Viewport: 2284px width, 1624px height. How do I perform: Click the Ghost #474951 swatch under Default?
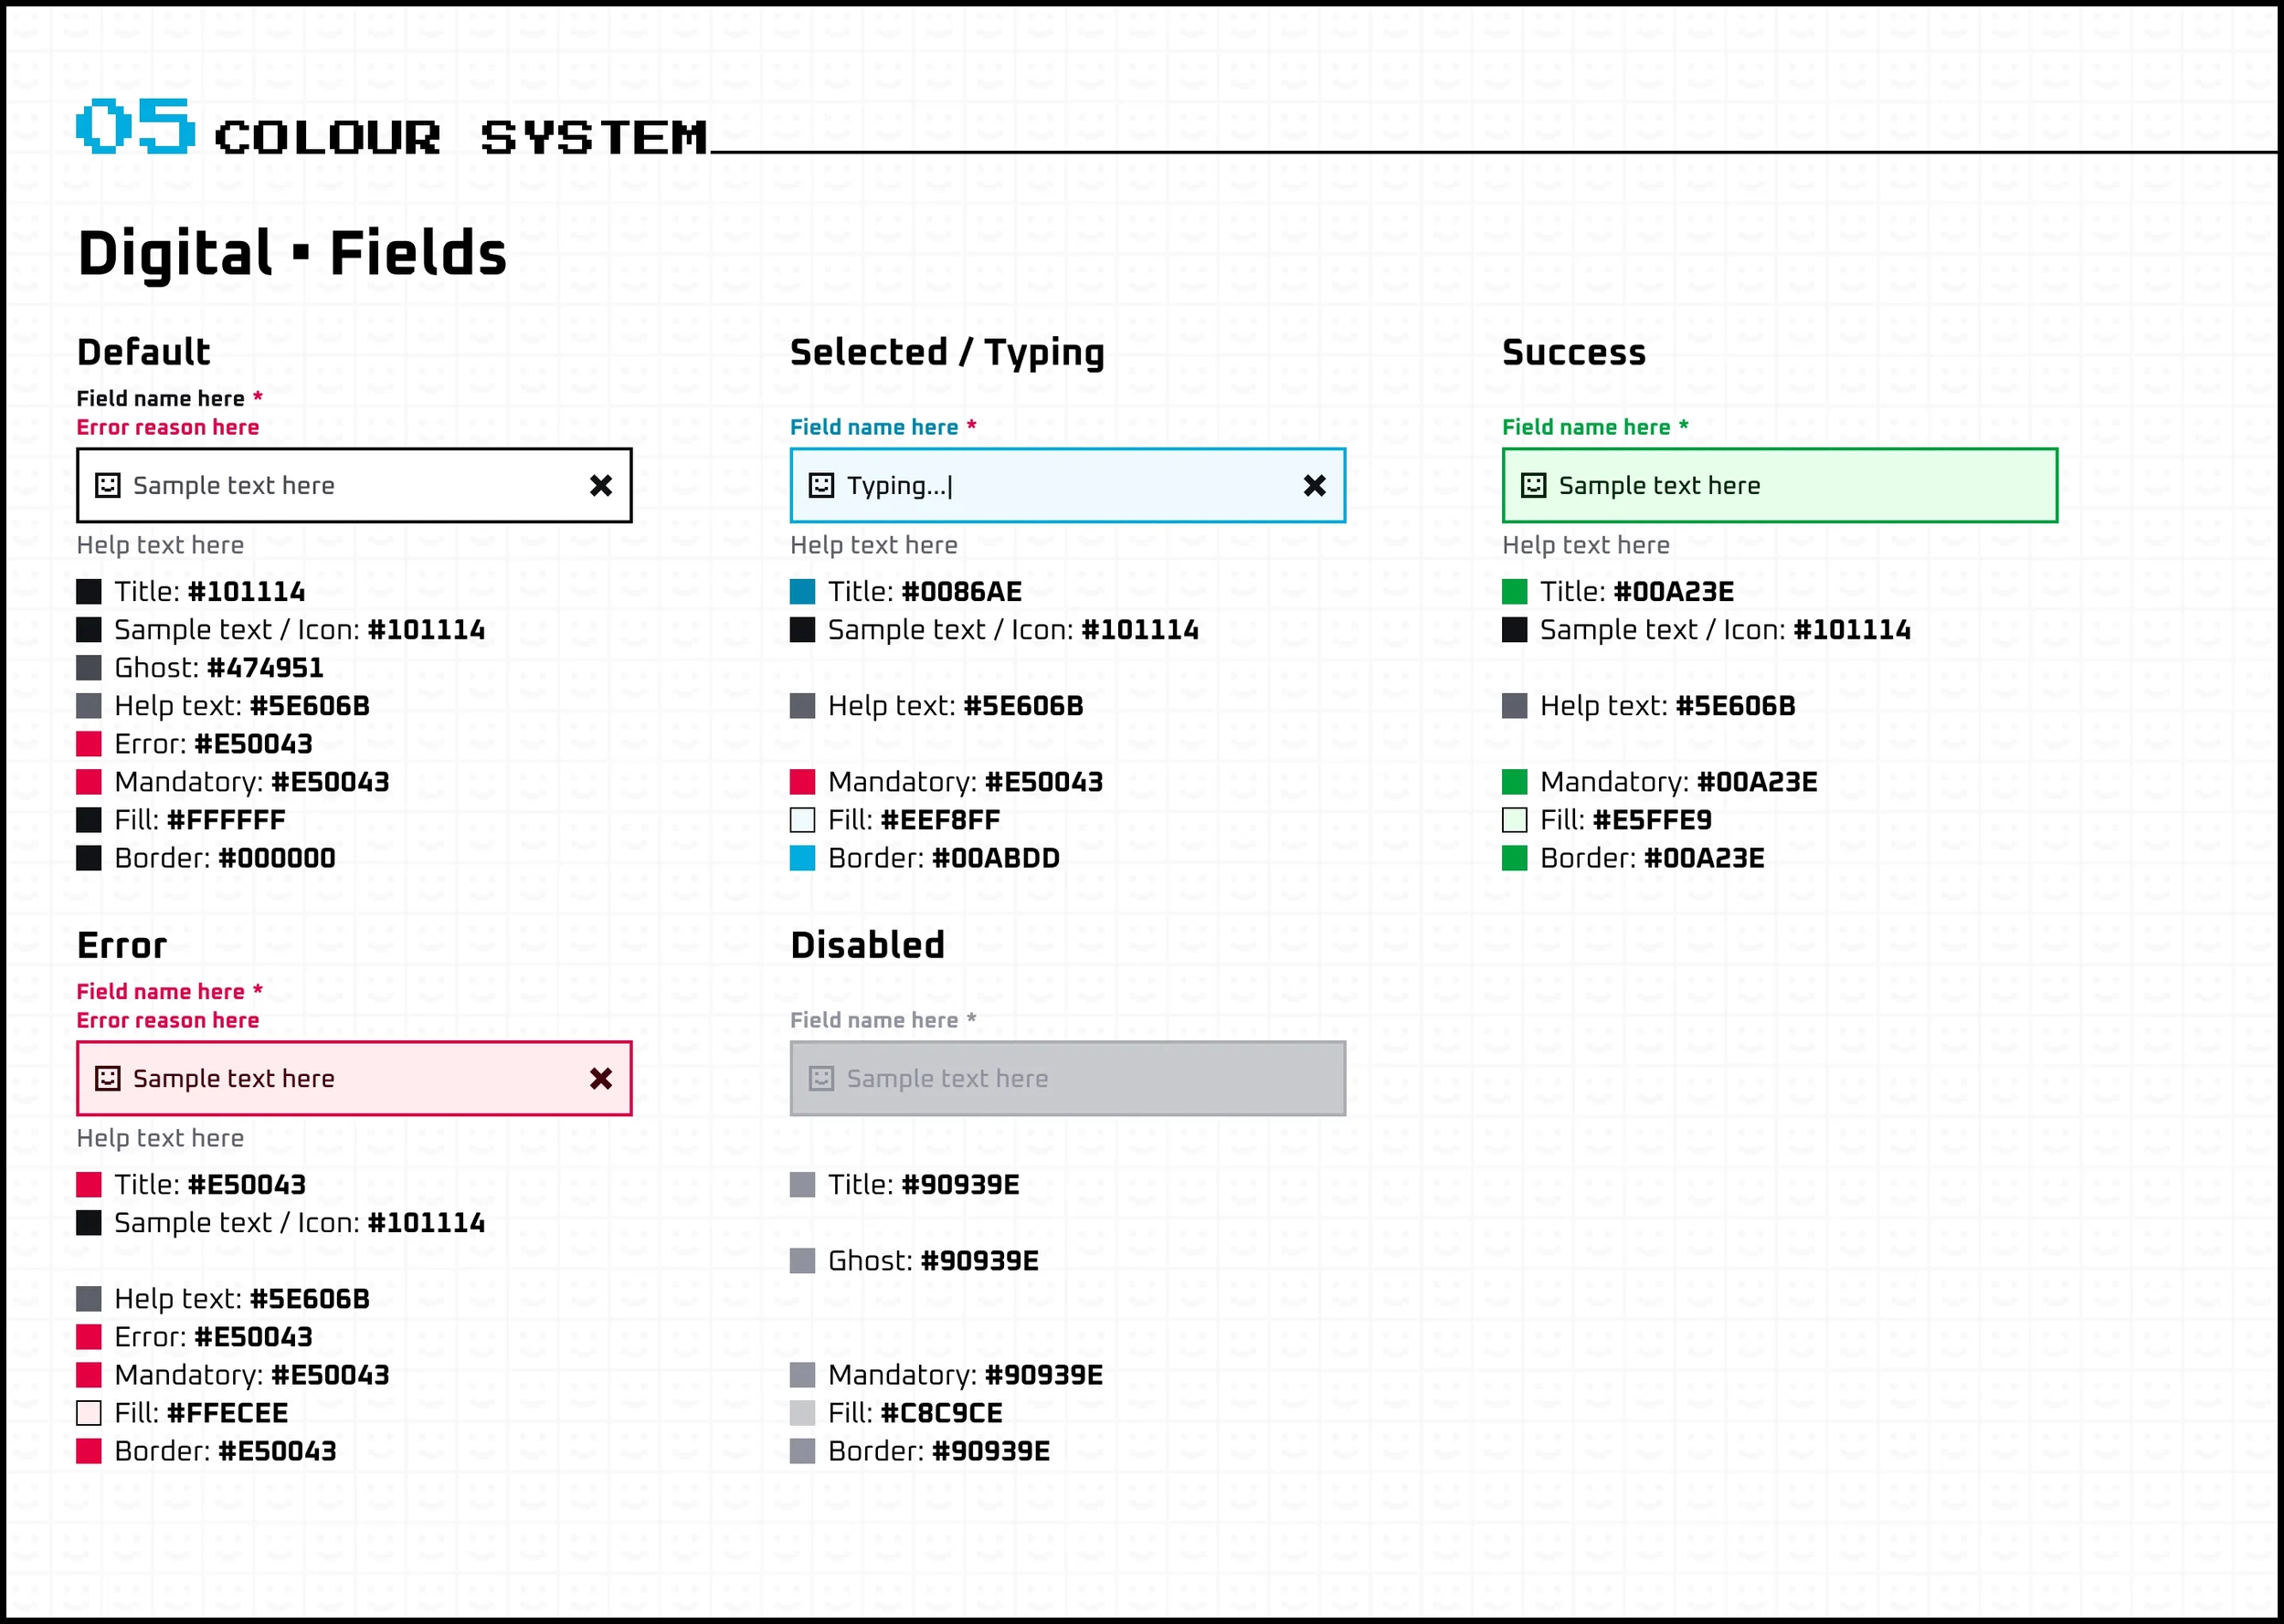click(x=89, y=667)
